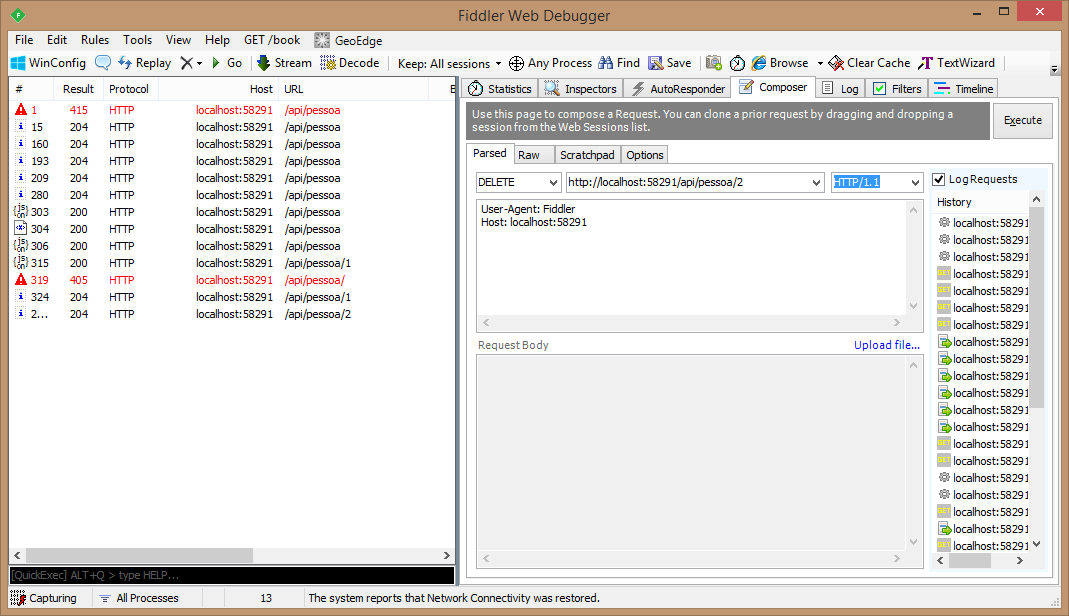The image size is (1069, 616).
Task: Select session 319 with 405 result
Action: coord(232,280)
